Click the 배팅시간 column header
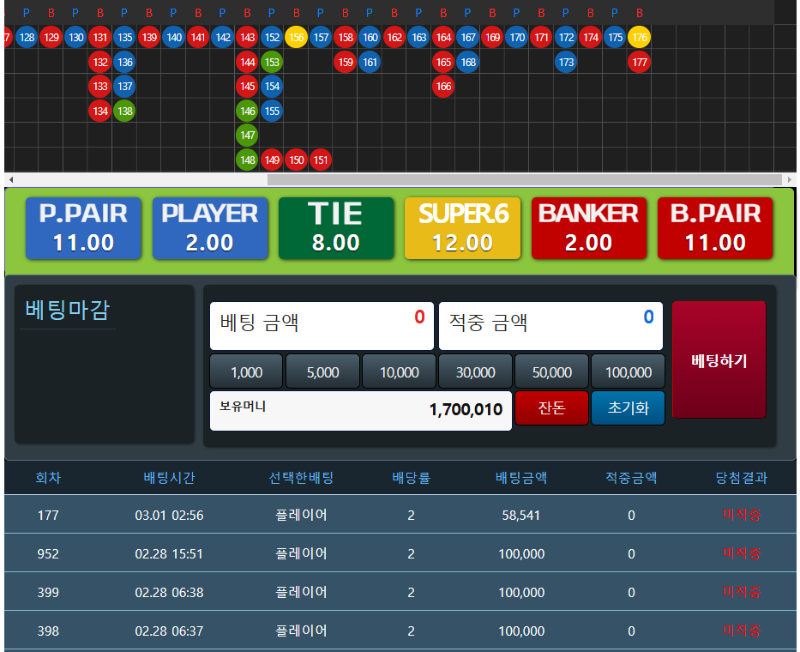800x652 pixels. (169, 478)
